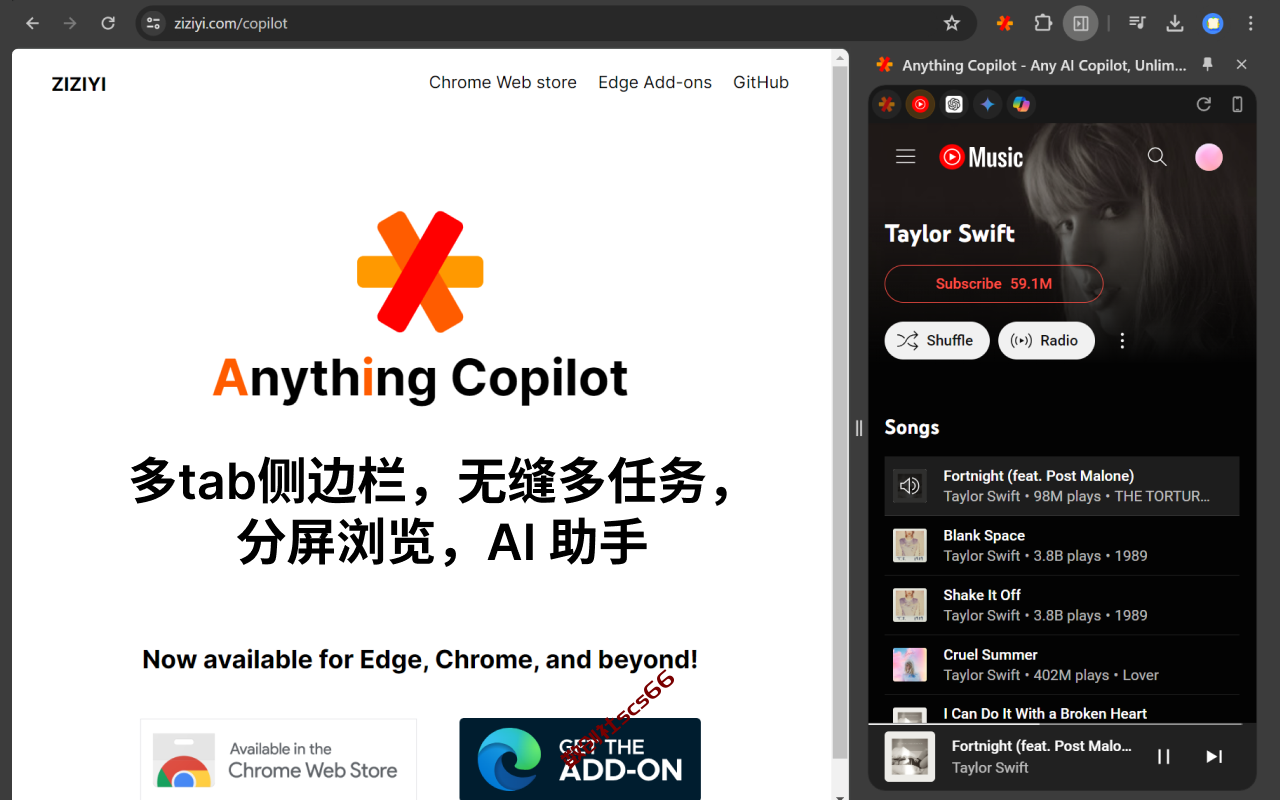
Task: Play the Cruel Summer song
Action: (1062, 665)
